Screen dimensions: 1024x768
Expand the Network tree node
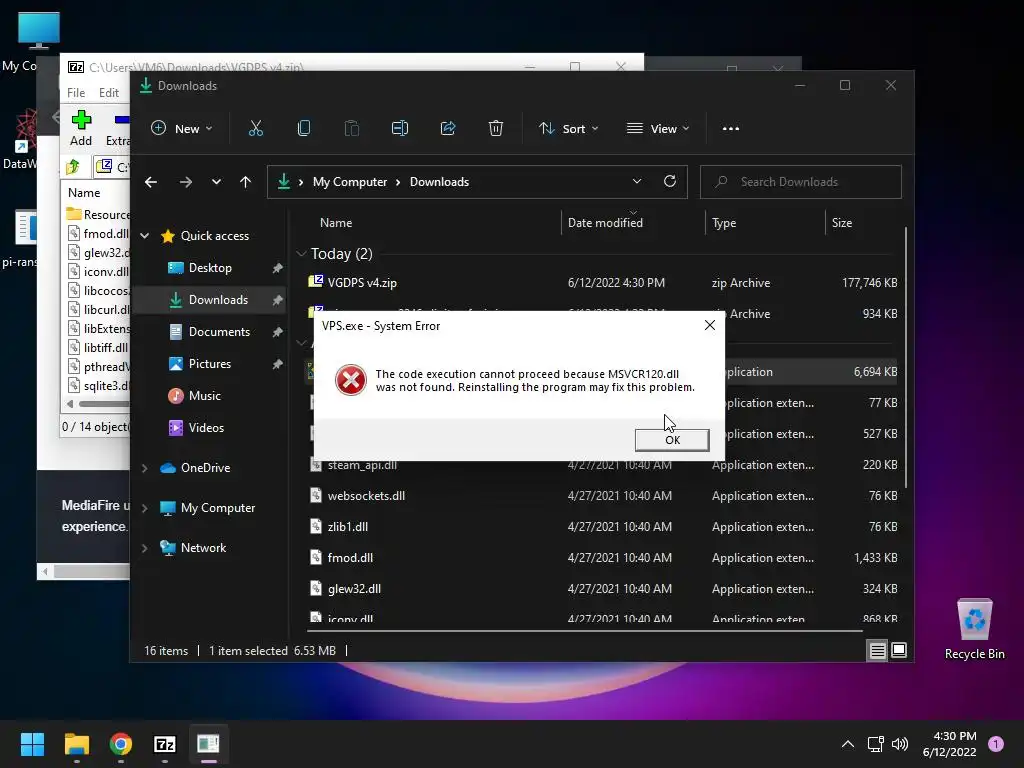[x=145, y=548]
